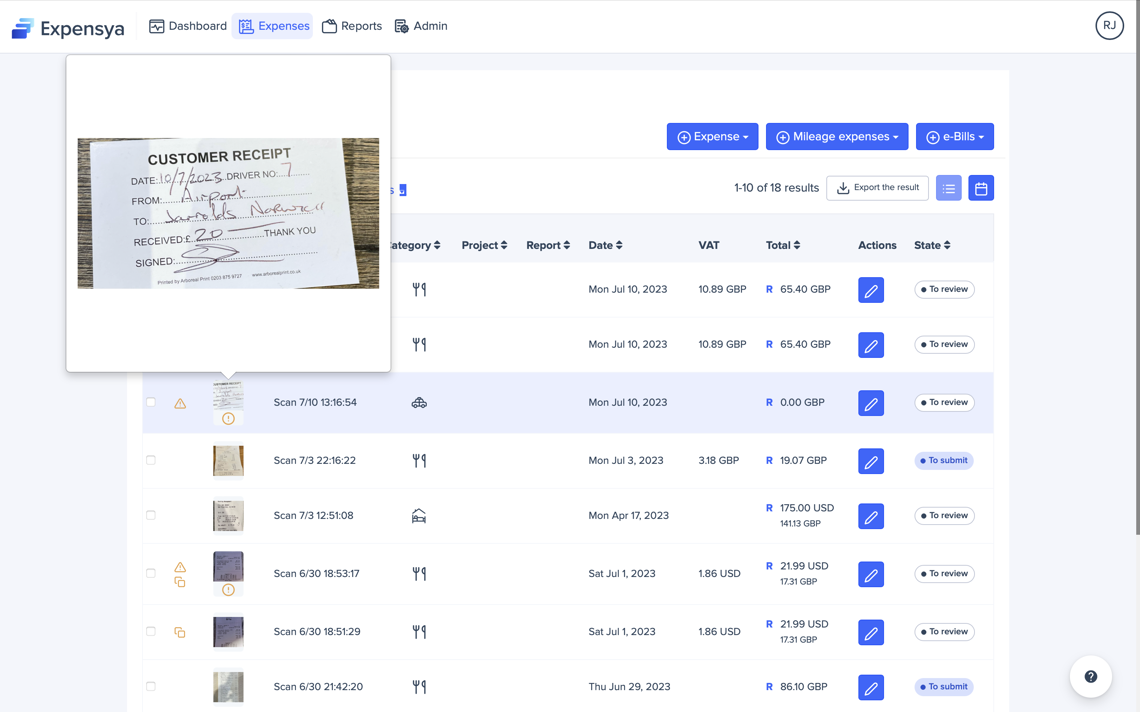Viewport: 1140px width, 712px height.
Task: Select checkbox for Scan 7/3 22:16:22
Action: tap(151, 460)
